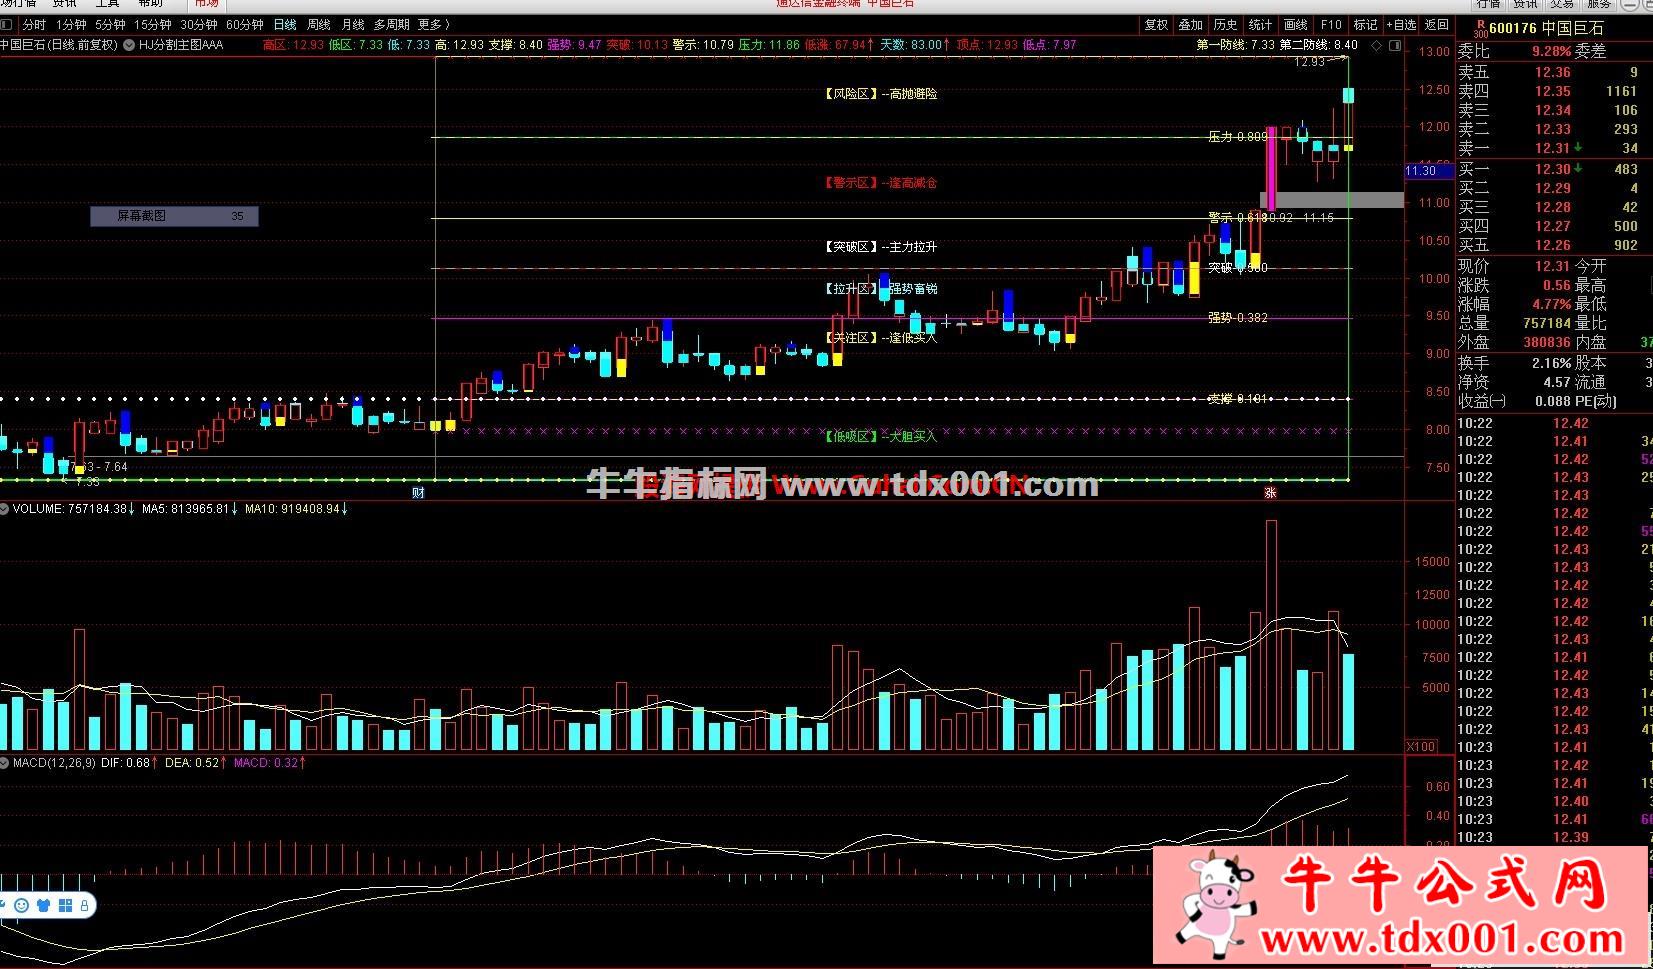Click the diamond icon beside 第二防线
This screenshot has width=1653, height=969.
[x=1376, y=45]
